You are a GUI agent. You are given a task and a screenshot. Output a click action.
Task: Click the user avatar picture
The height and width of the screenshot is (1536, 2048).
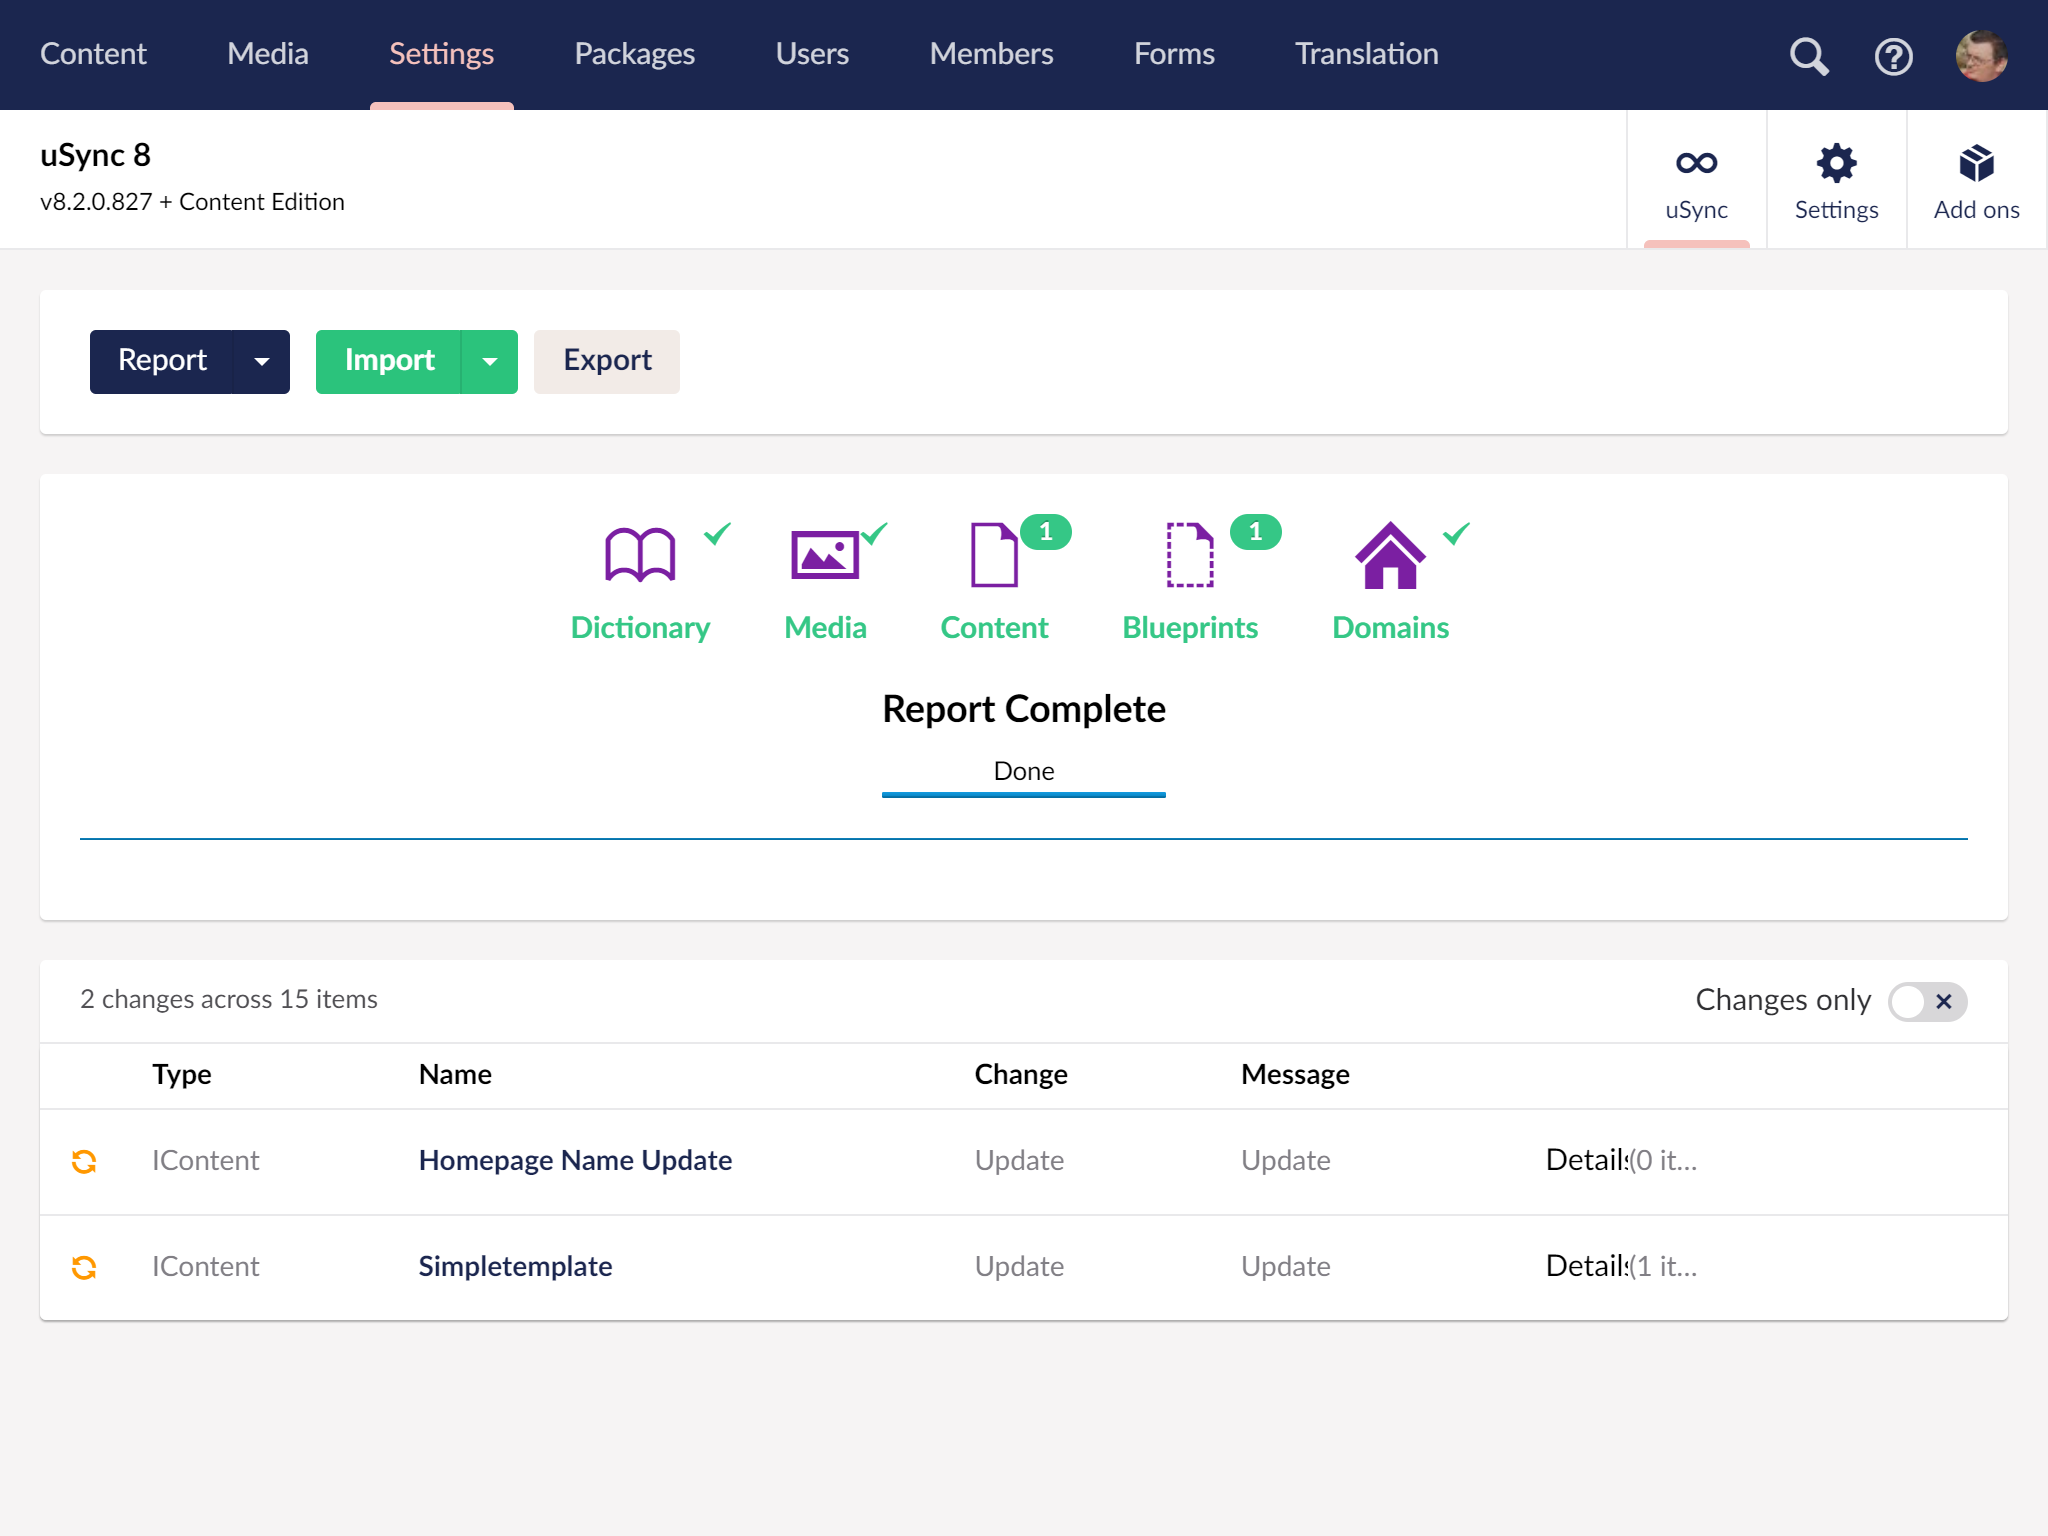click(x=1980, y=56)
